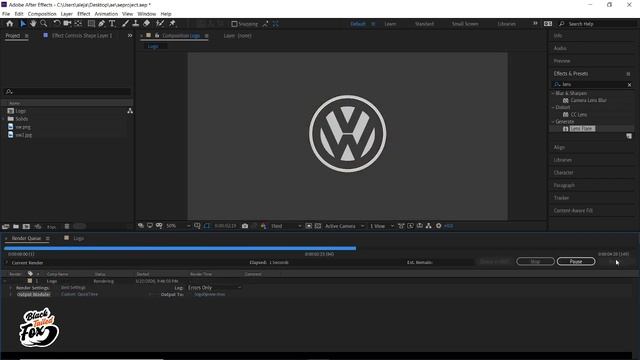
Task: Open the 1 View layout dropdown
Action: coord(382,226)
